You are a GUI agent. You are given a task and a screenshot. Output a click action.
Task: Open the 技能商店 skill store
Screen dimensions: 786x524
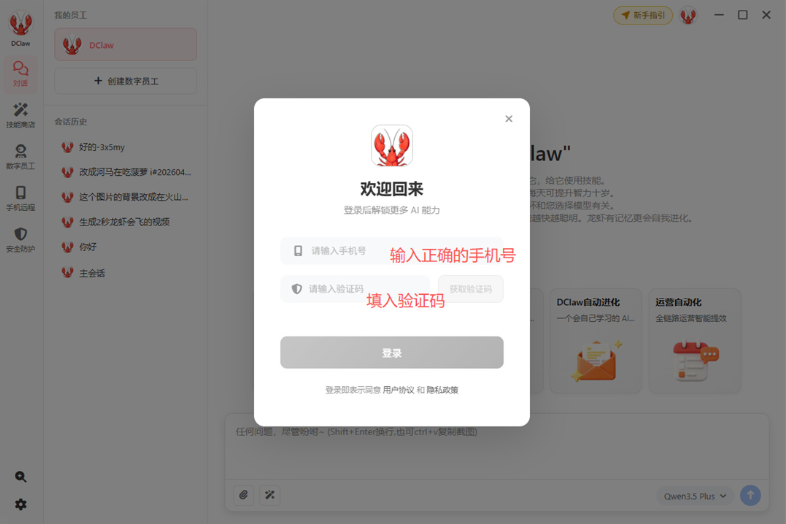[21, 115]
